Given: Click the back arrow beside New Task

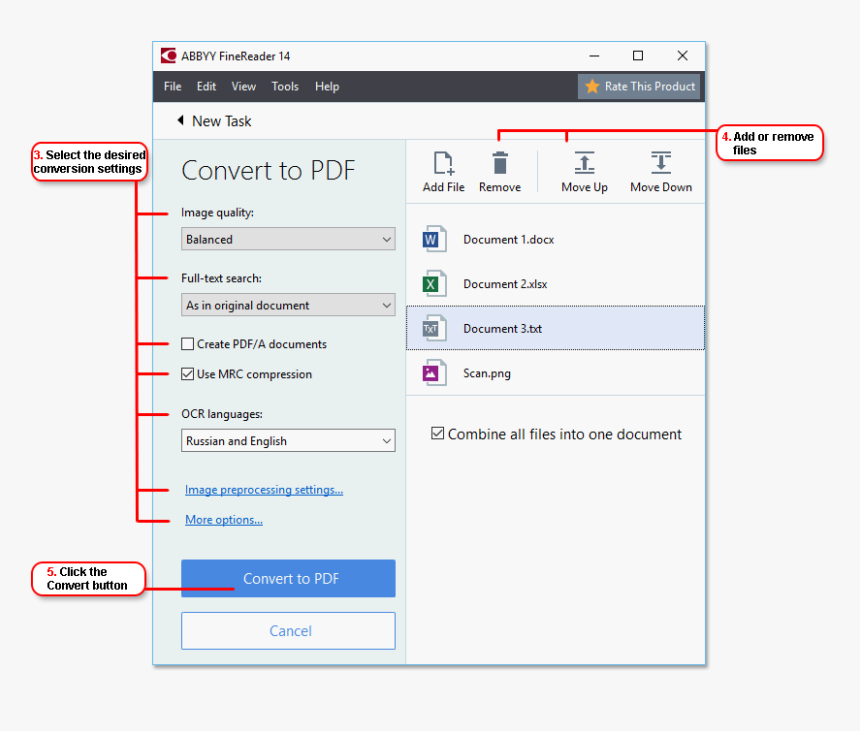Looking at the screenshot, I should pos(180,120).
